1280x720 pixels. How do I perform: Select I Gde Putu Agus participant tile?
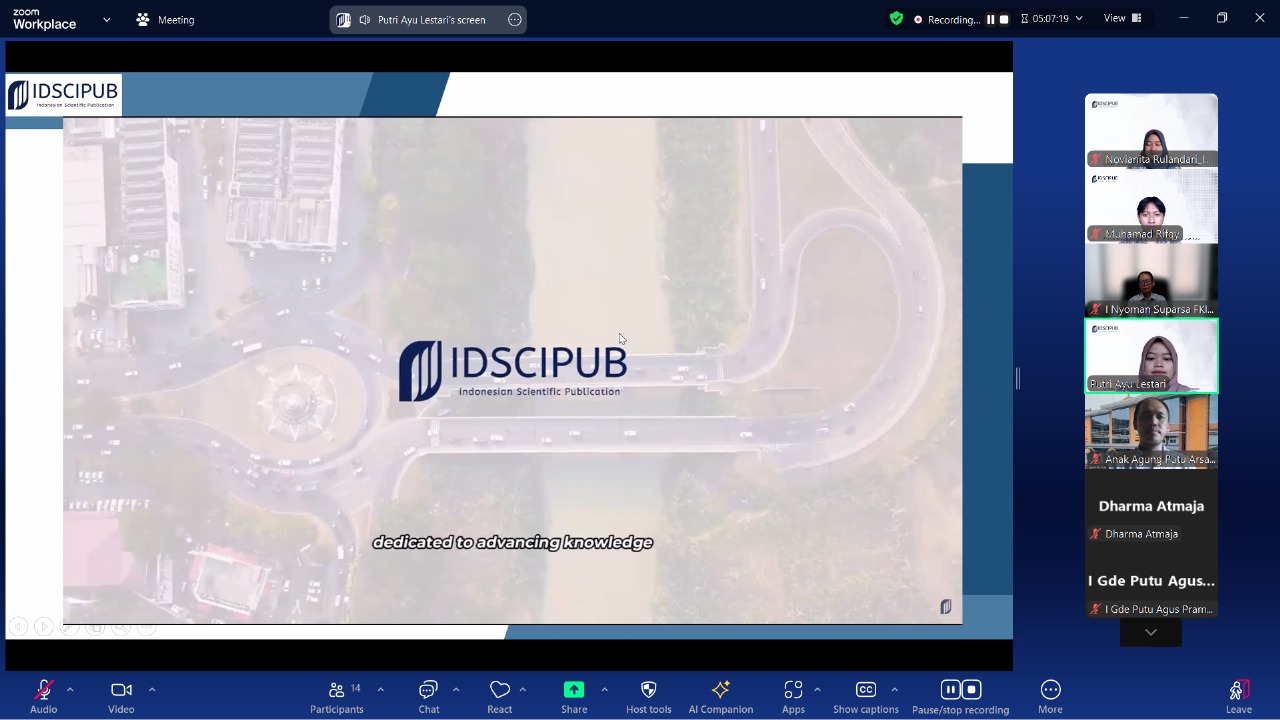[1151, 581]
